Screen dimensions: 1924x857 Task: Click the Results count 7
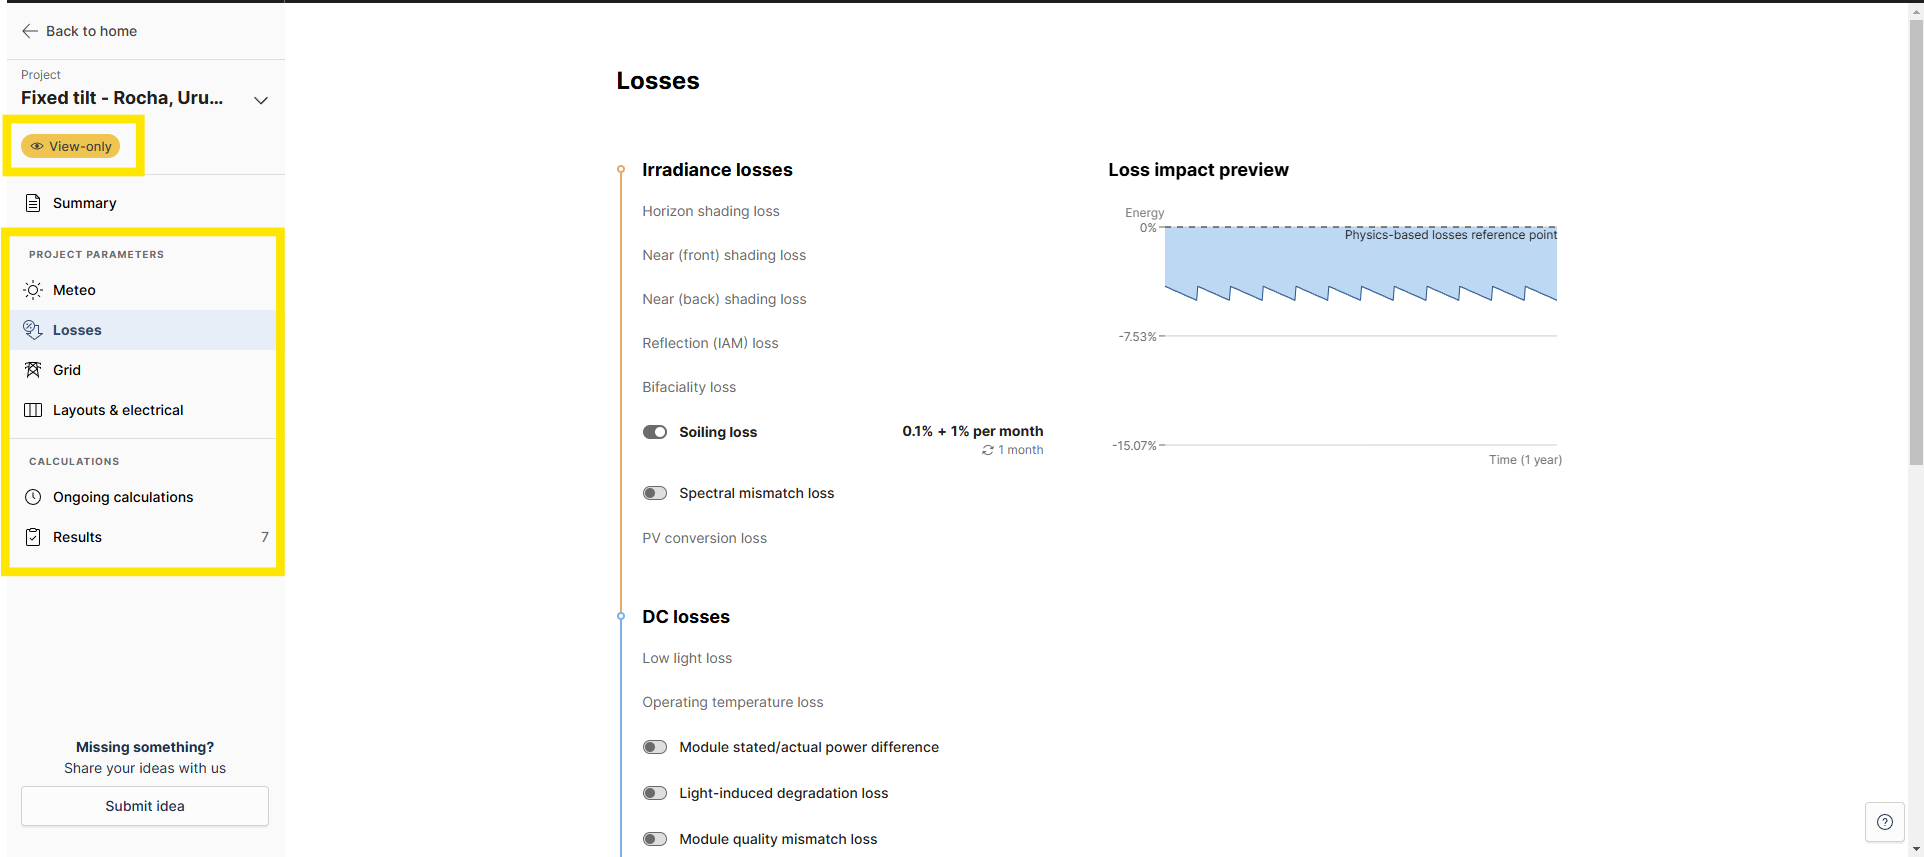(265, 537)
